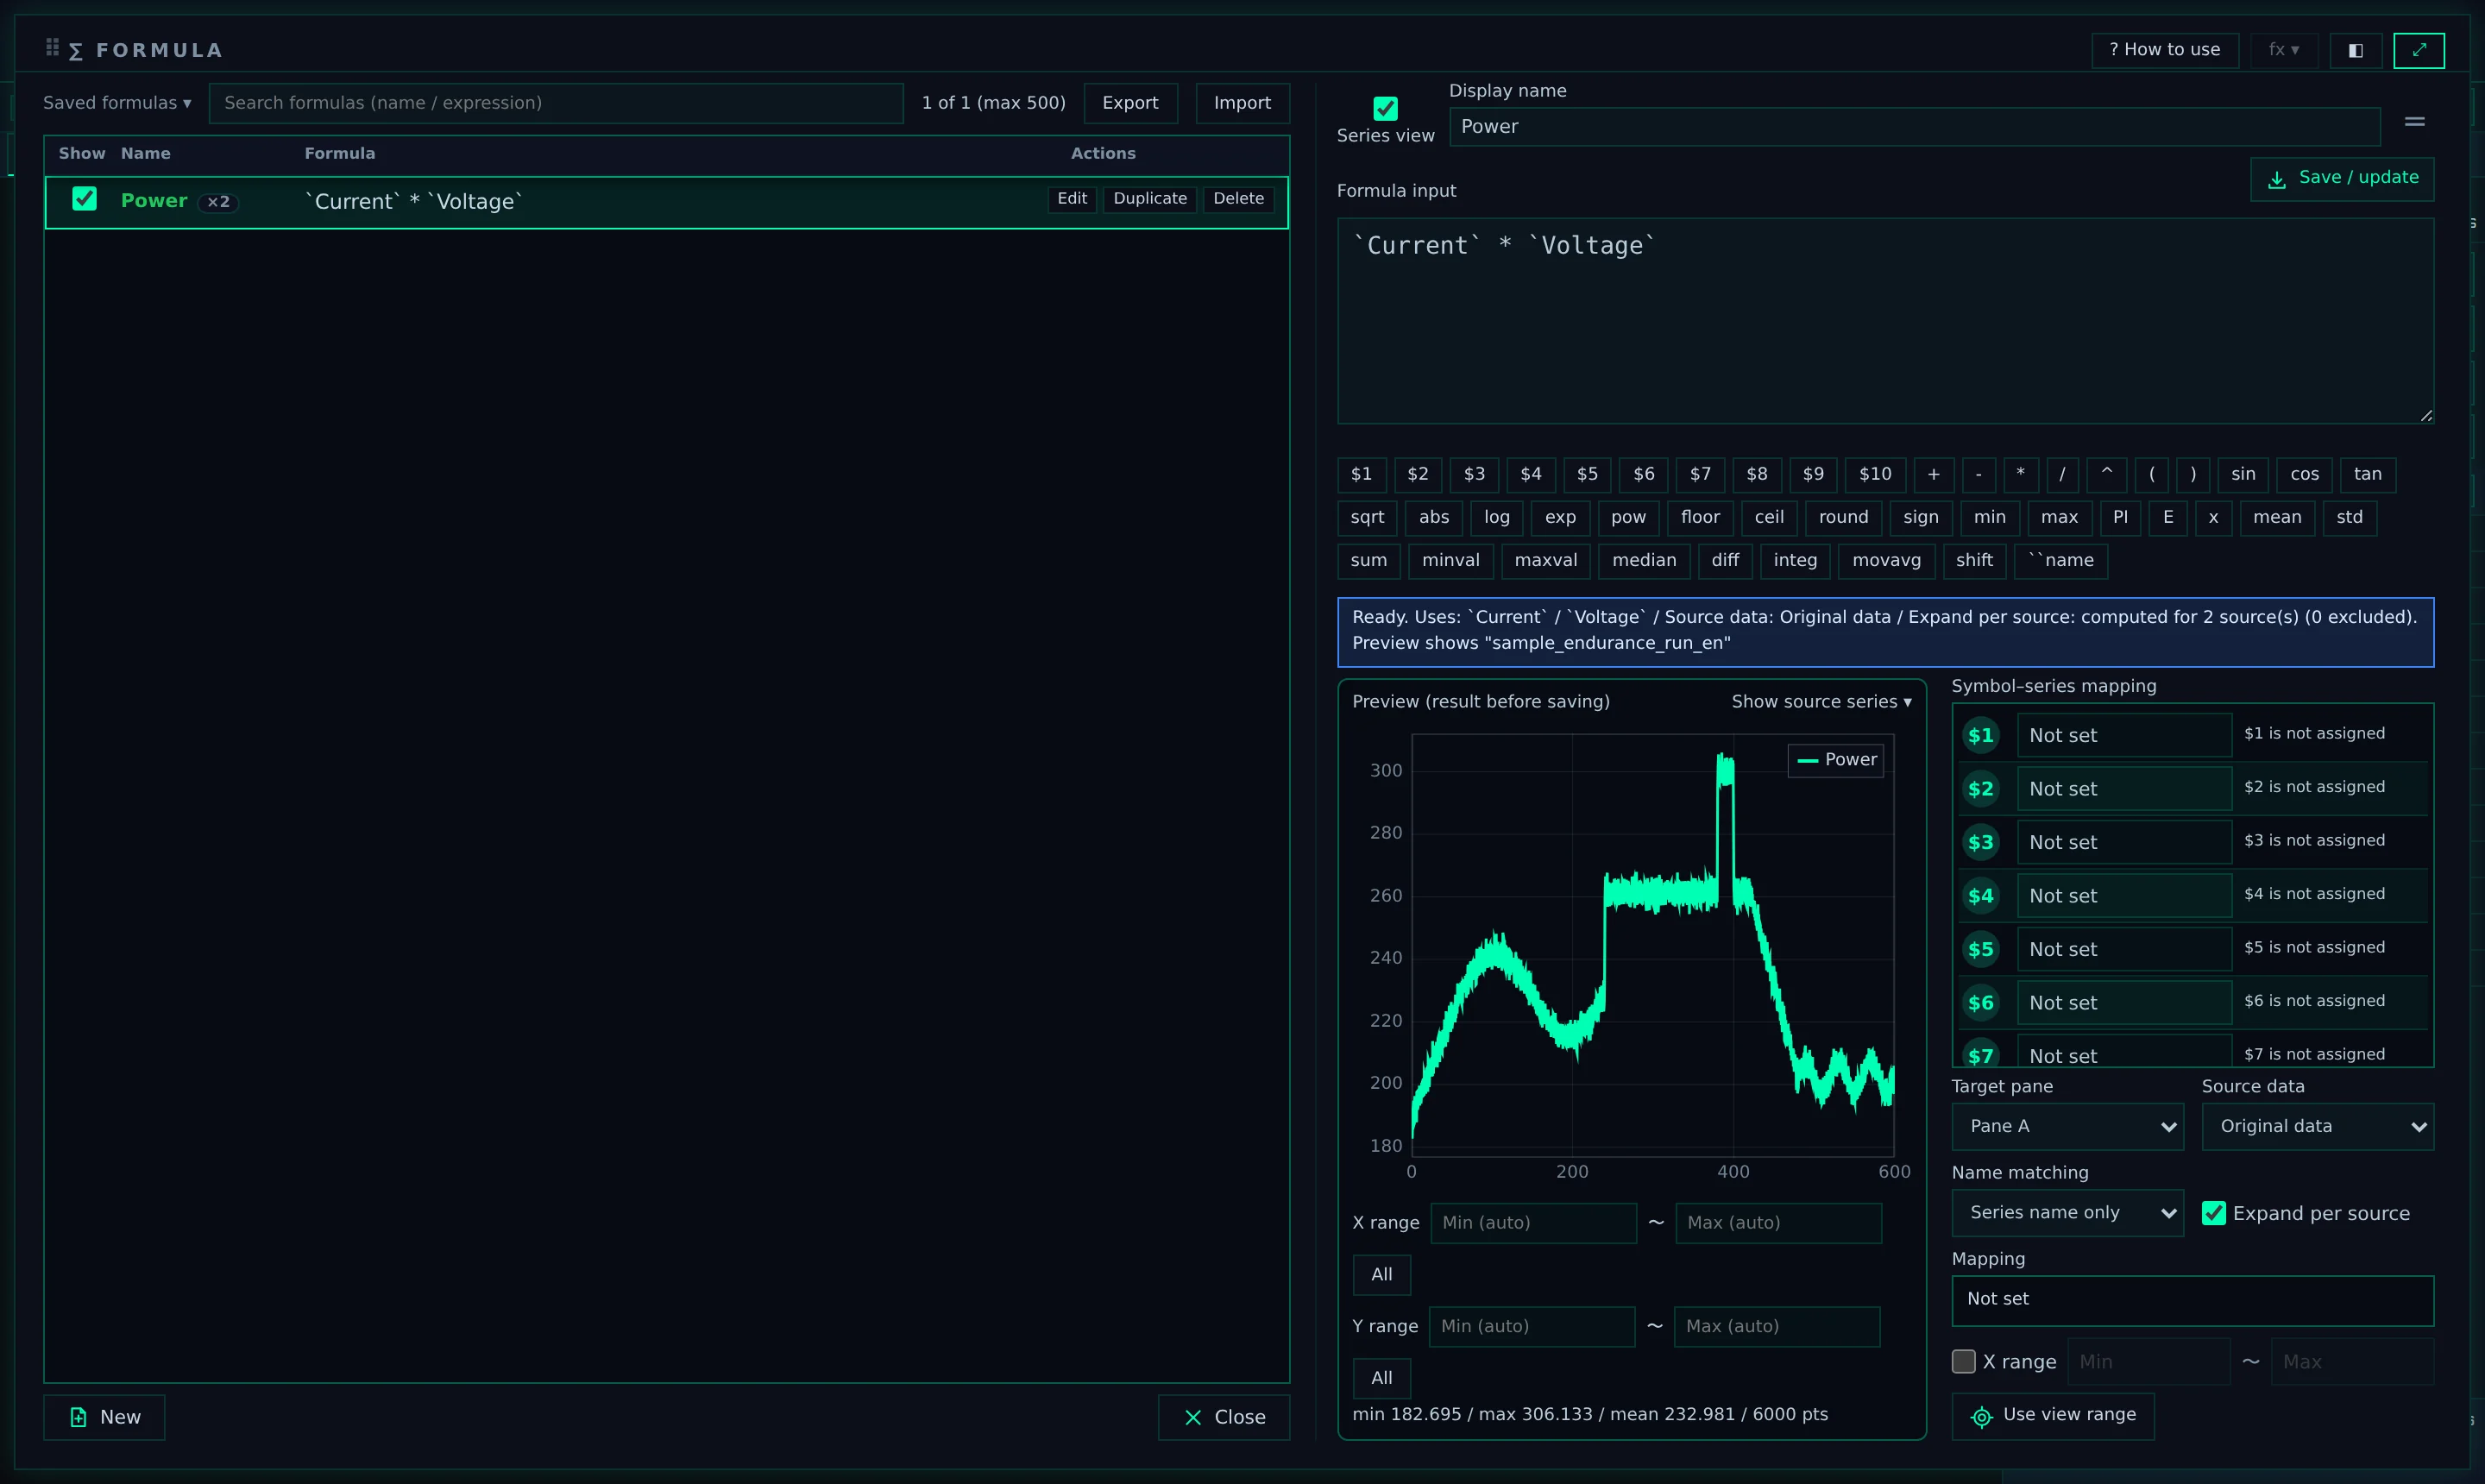Click the hamburger lines icon next to Display name
The width and height of the screenshot is (2485, 1484).
tap(2414, 122)
